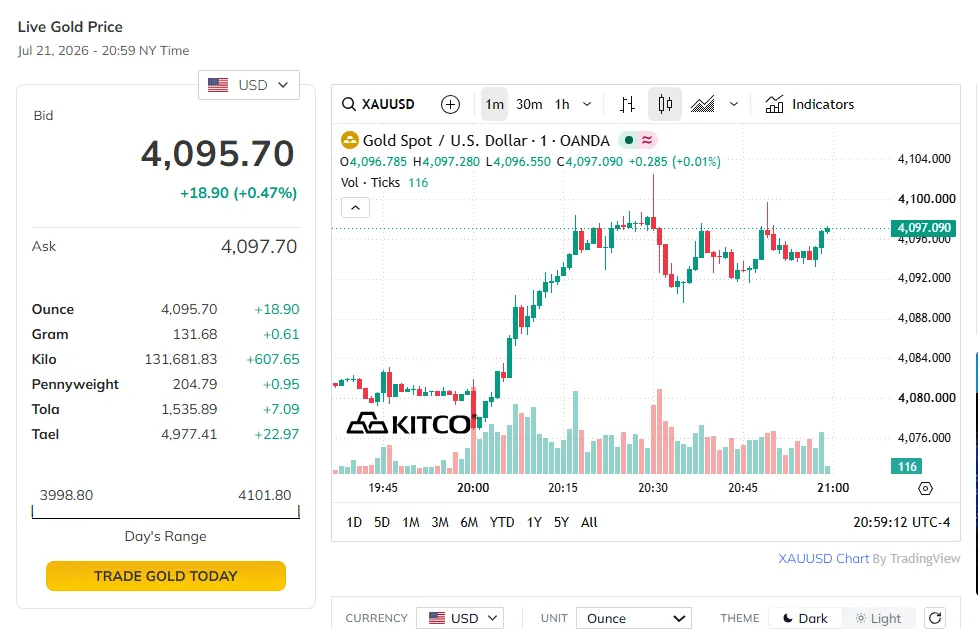The height and width of the screenshot is (629, 978).
Task: Open the Ounce unit dropdown
Action: click(x=634, y=618)
